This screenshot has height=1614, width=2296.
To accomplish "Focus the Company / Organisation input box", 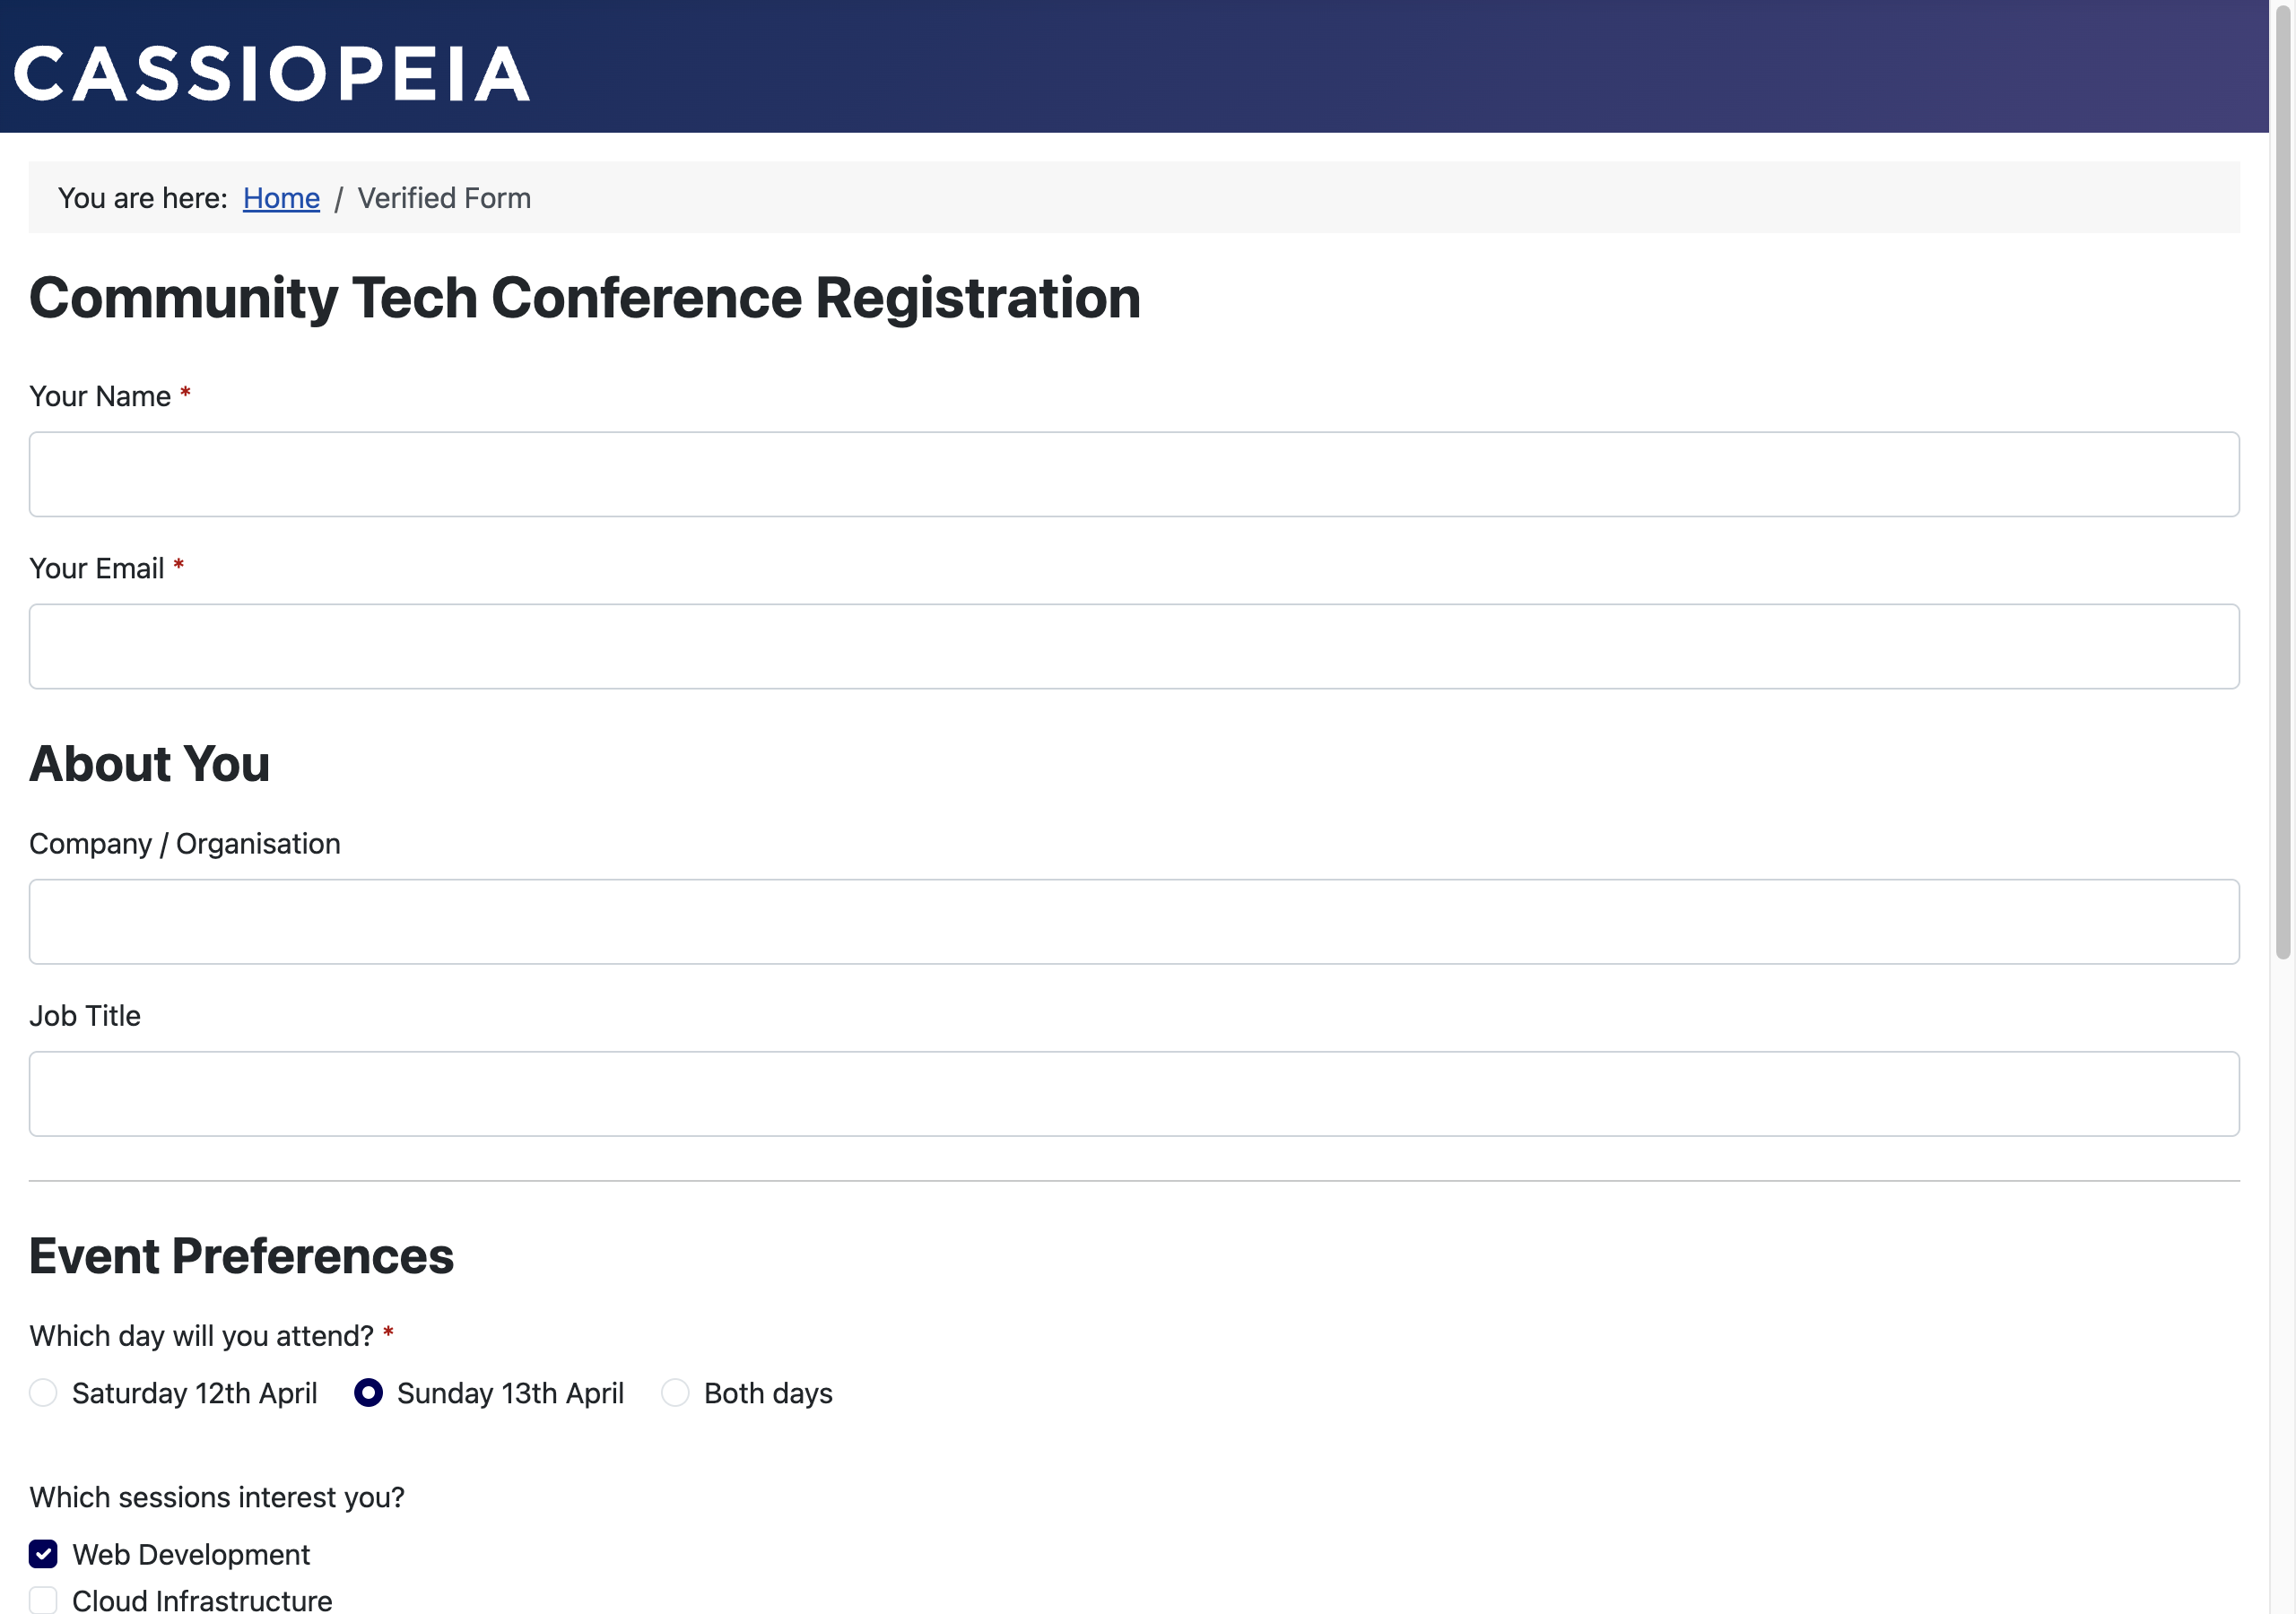I will pyautogui.click(x=1133, y=921).
